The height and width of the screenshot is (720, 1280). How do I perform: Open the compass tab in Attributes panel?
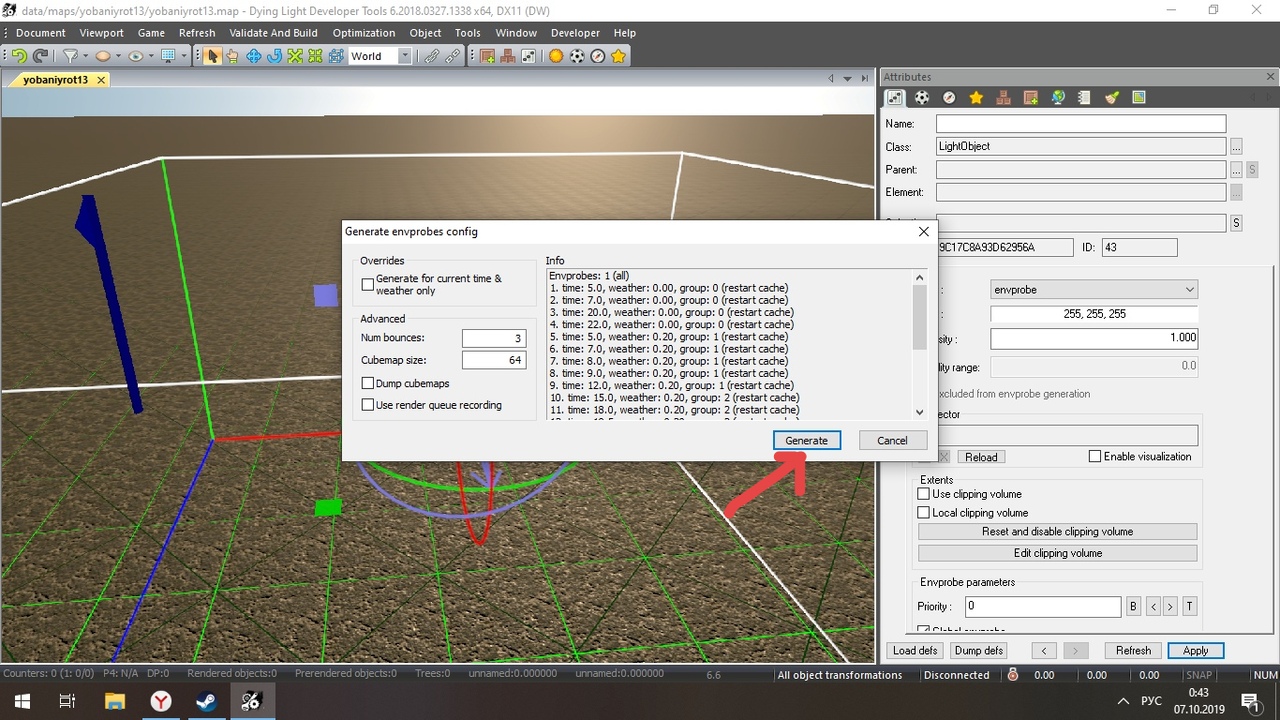[x=949, y=97]
